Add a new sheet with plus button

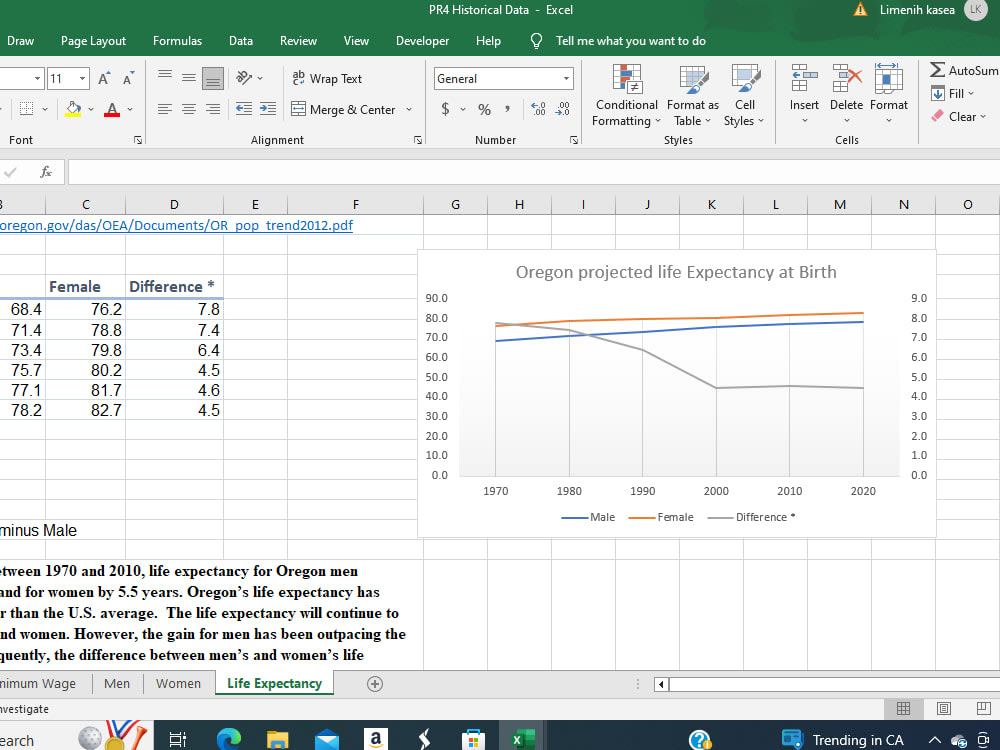pyautogui.click(x=375, y=684)
